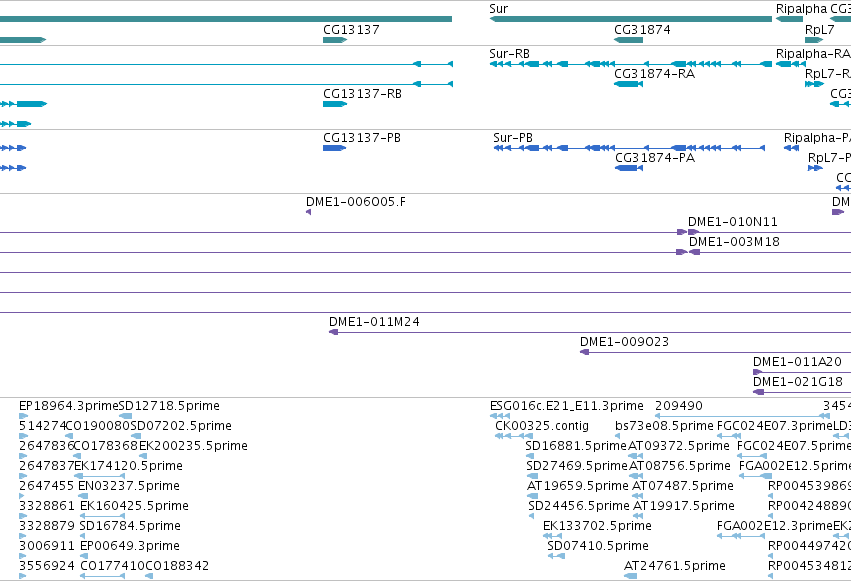Select the 209490 EST span line

[x=742, y=416]
